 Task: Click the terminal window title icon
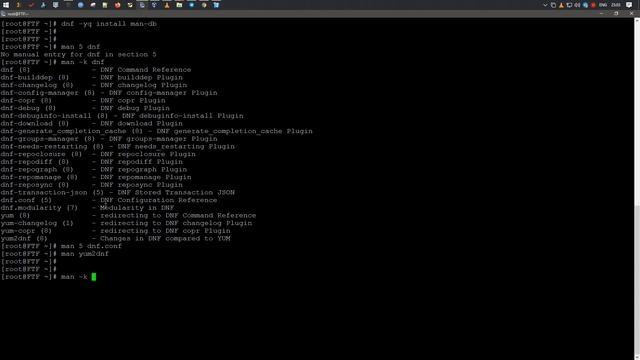(x=3, y=13)
